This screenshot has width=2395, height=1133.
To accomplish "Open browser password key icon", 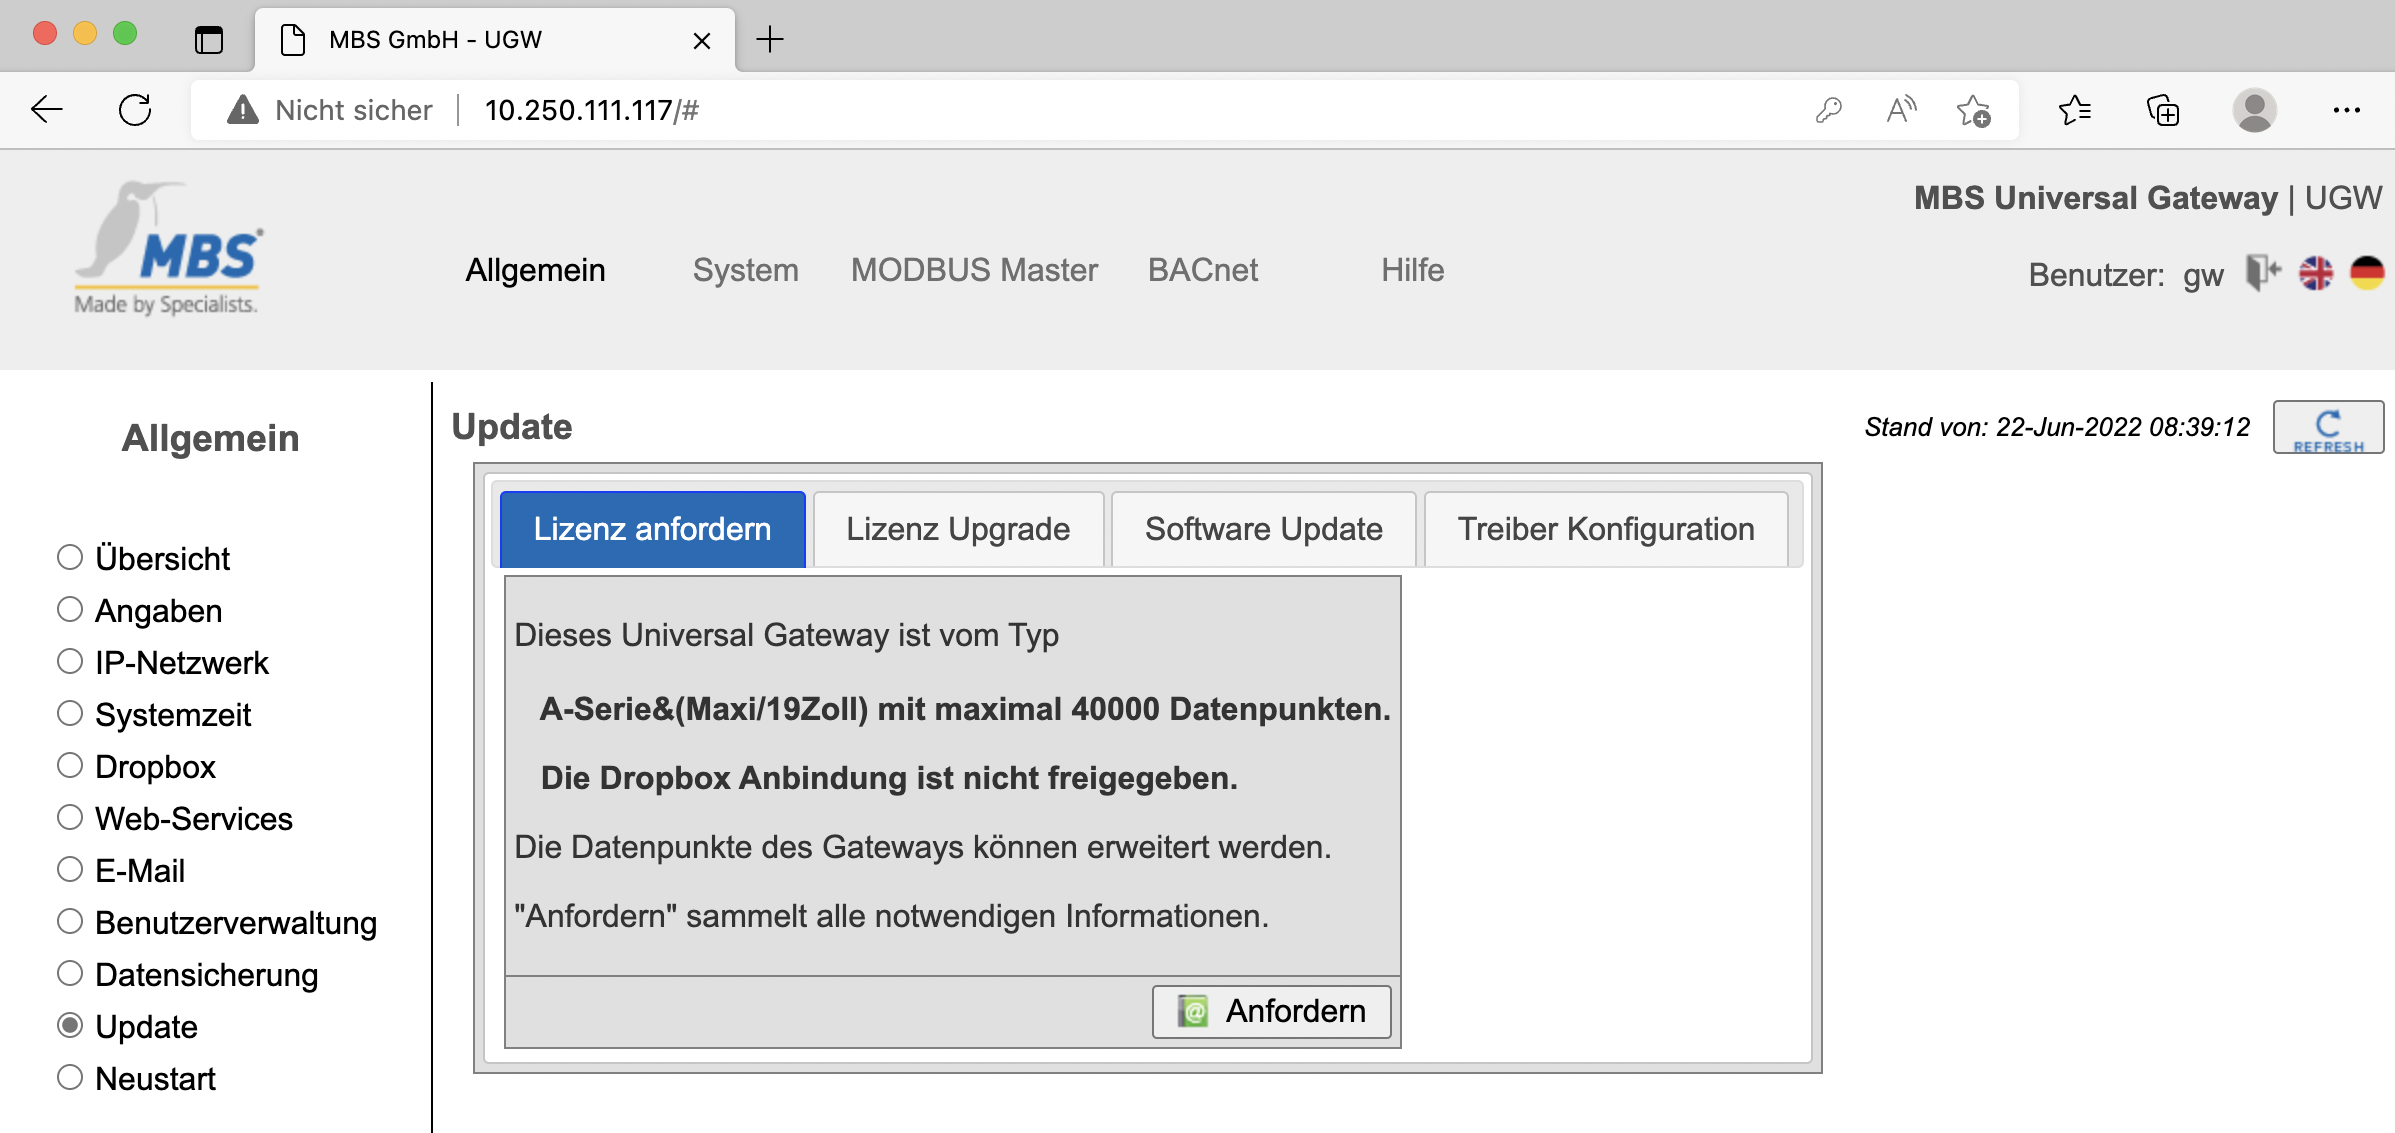I will point(1828,110).
